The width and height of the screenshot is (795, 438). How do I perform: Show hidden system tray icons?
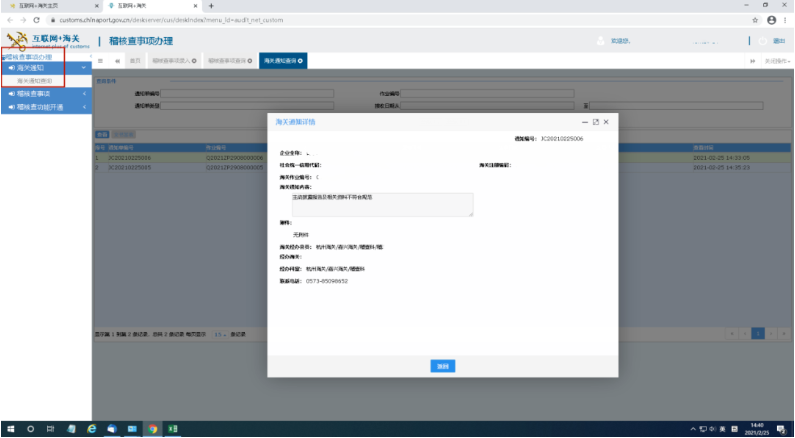click(693, 429)
